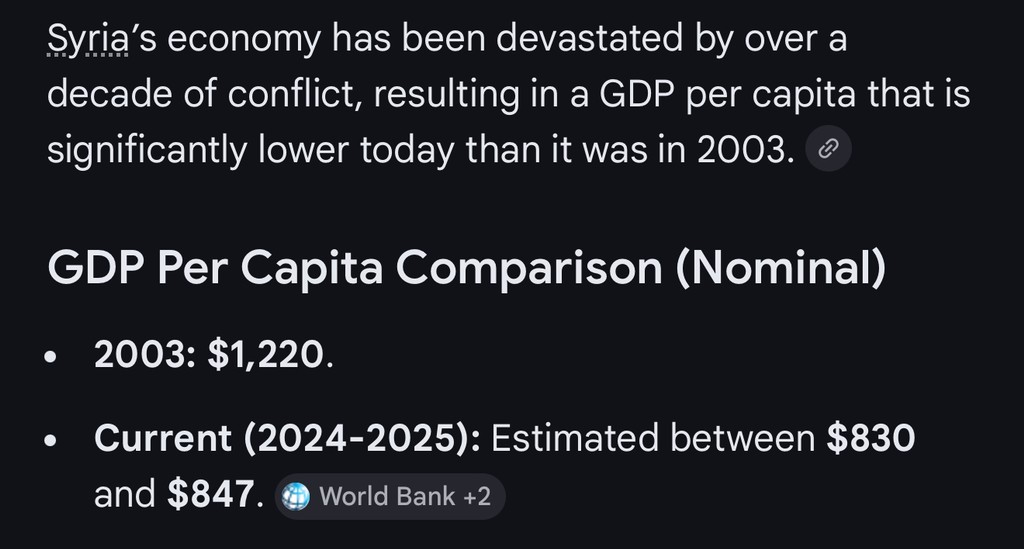Image resolution: width=1024 pixels, height=549 pixels.
Task: Click the words significantly lower today
Action: [x=254, y=150]
